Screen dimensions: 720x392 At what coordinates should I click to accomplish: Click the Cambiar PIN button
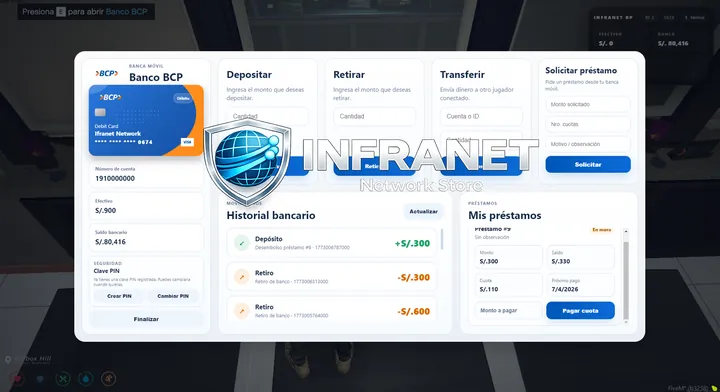pyautogui.click(x=173, y=296)
